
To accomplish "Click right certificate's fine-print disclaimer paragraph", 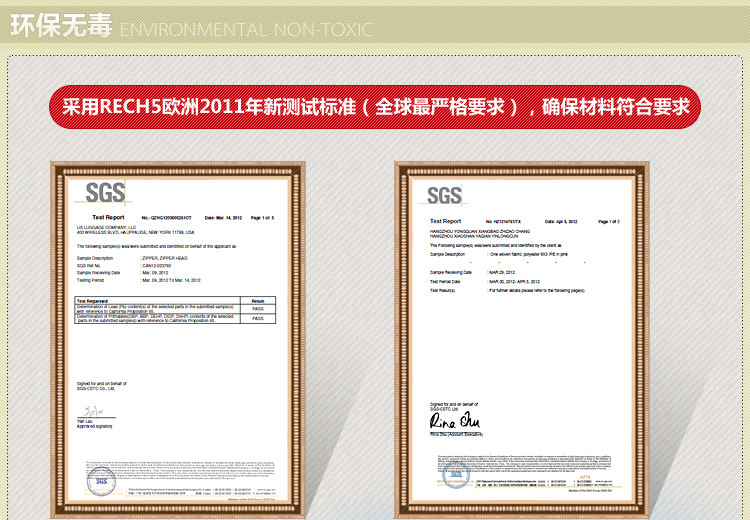I will (x=524, y=462).
